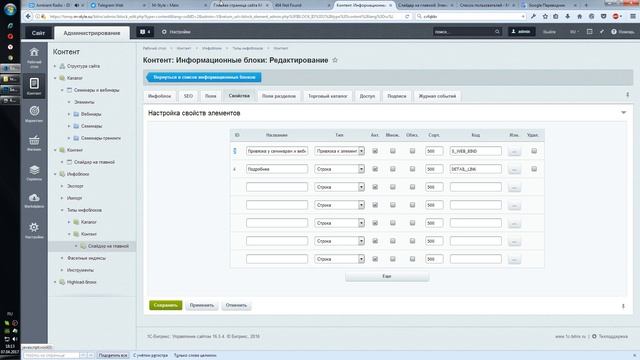640x360 pixels.
Task: Switch to the Инфоблок tab
Action: click(159, 96)
